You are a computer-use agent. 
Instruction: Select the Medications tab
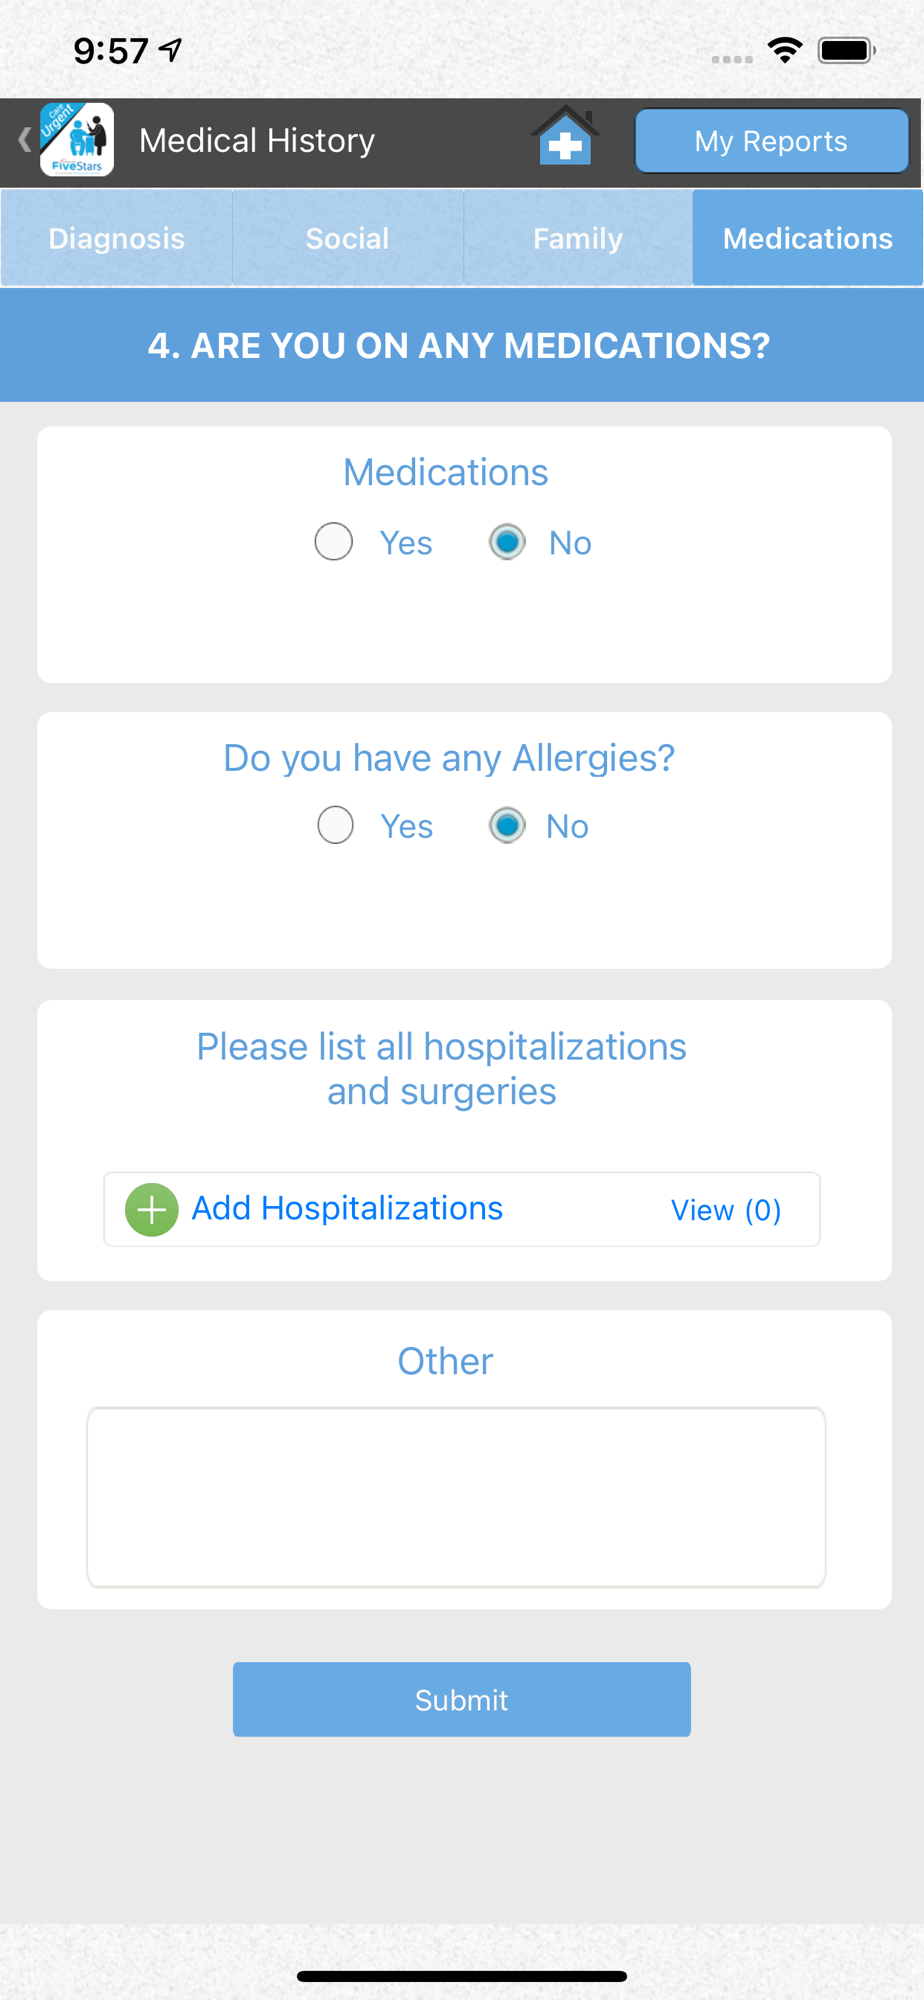click(x=807, y=239)
